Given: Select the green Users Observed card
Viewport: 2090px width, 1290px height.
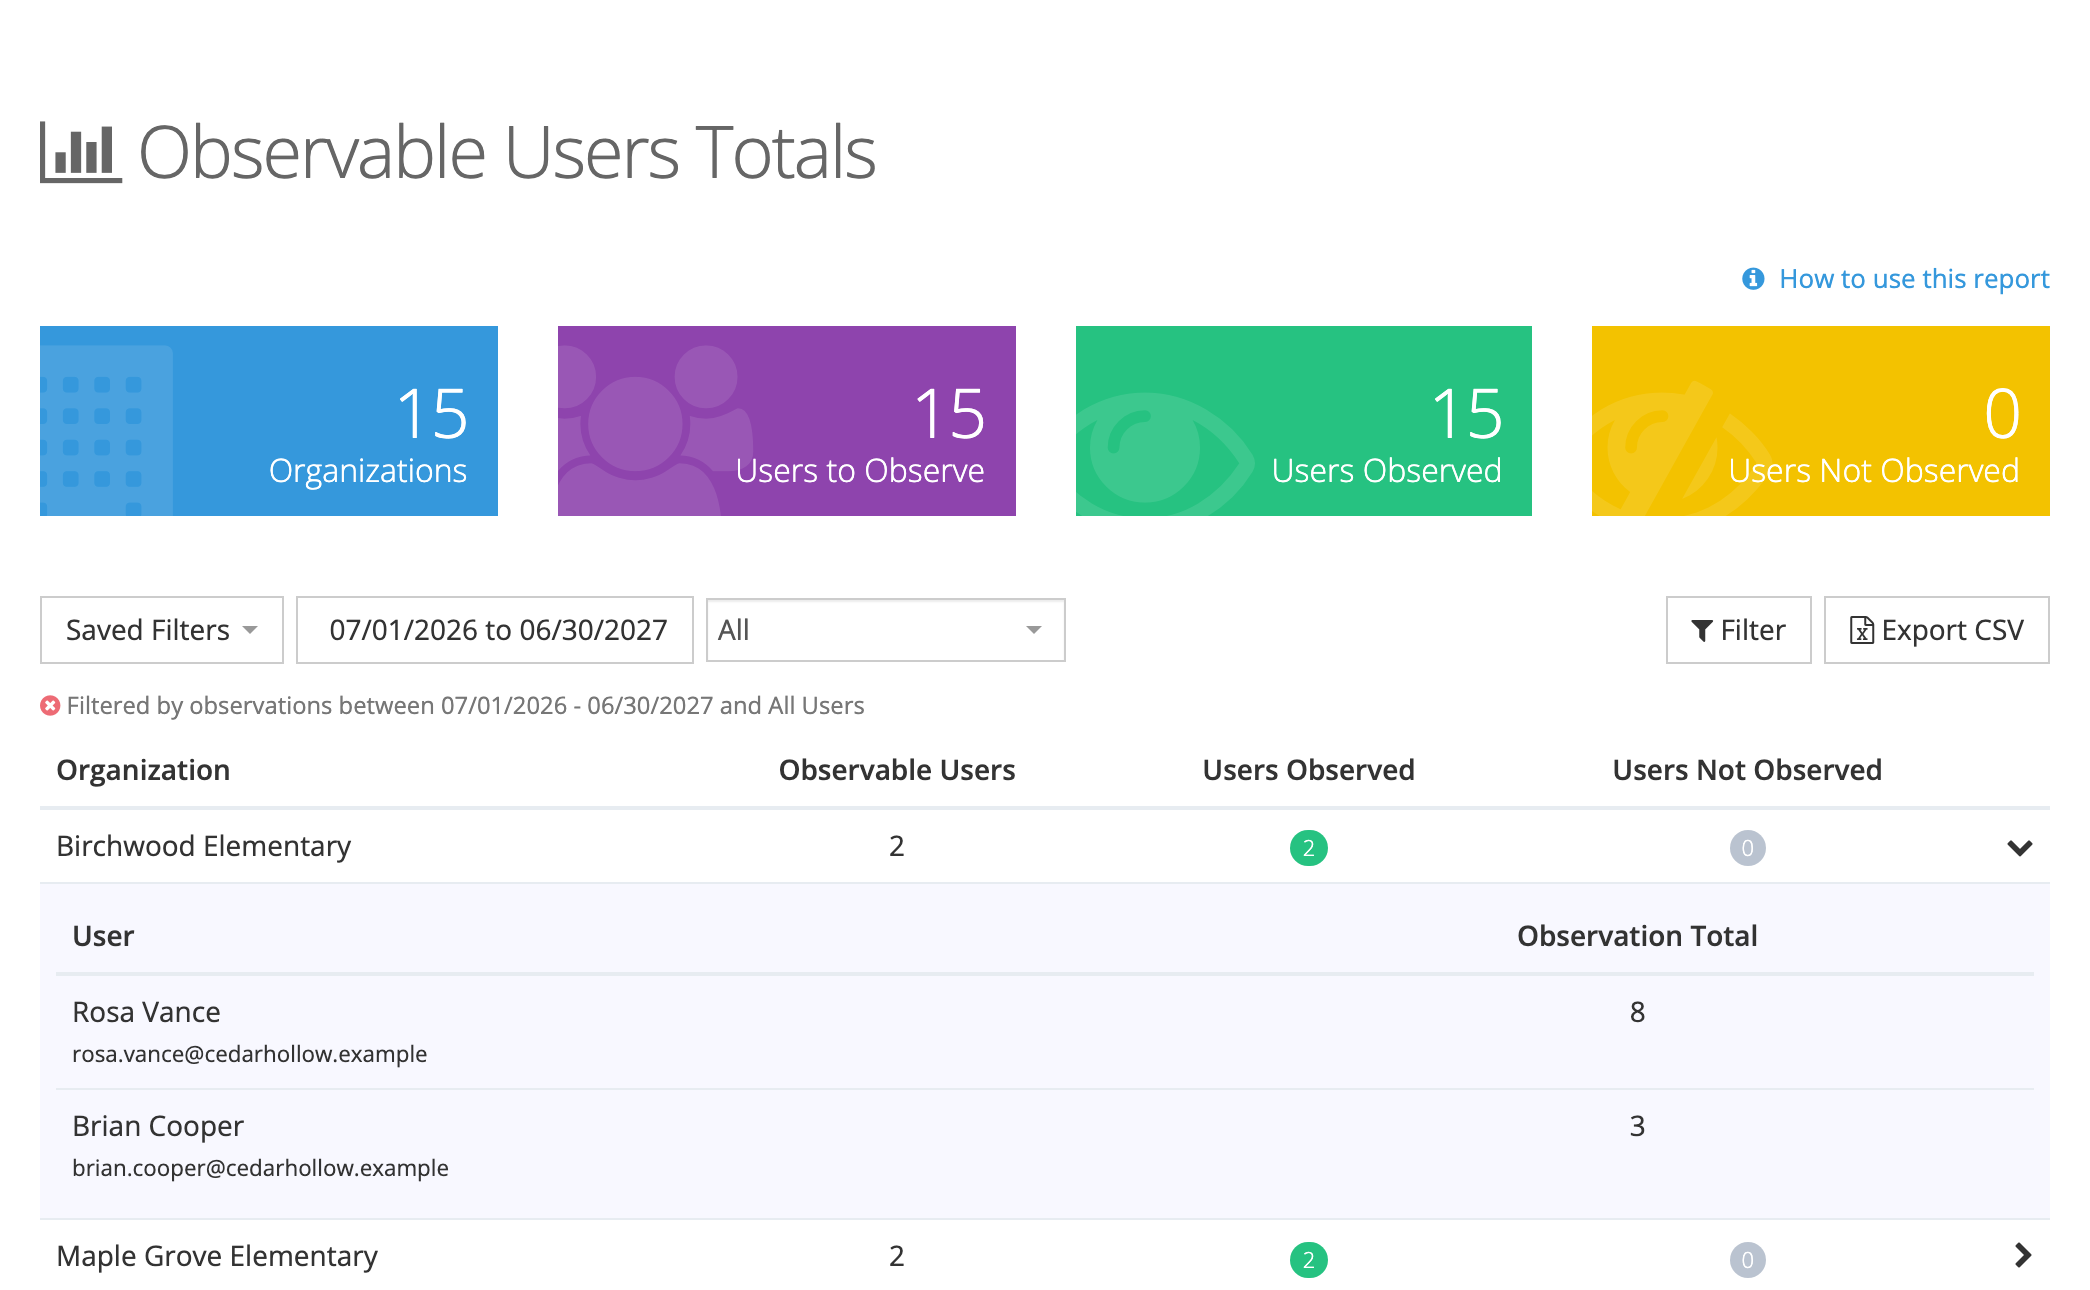Looking at the screenshot, I should pyautogui.click(x=1304, y=421).
